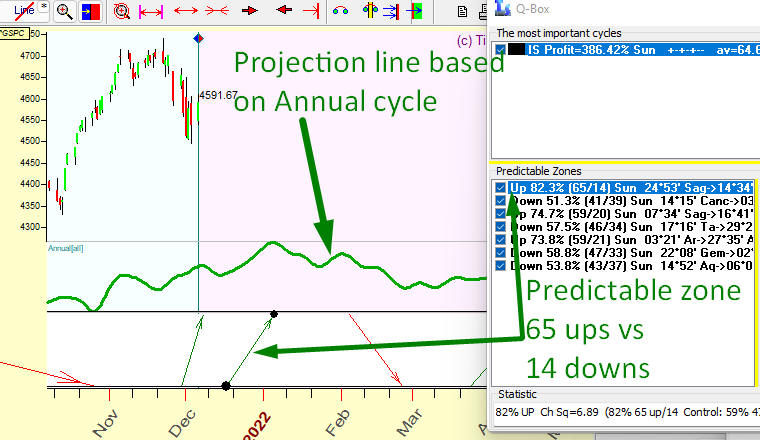The width and height of the screenshot is (760, 440).
Task: Click the red right-pointing shift arrow
Action: click(250, 10)
